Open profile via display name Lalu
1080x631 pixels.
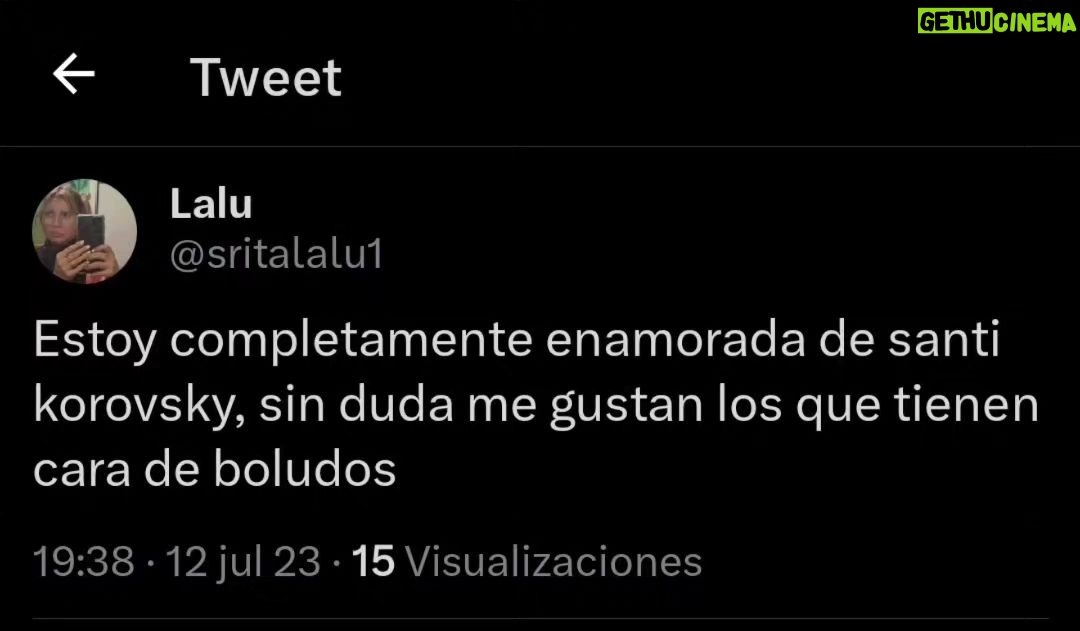(211, 204)
